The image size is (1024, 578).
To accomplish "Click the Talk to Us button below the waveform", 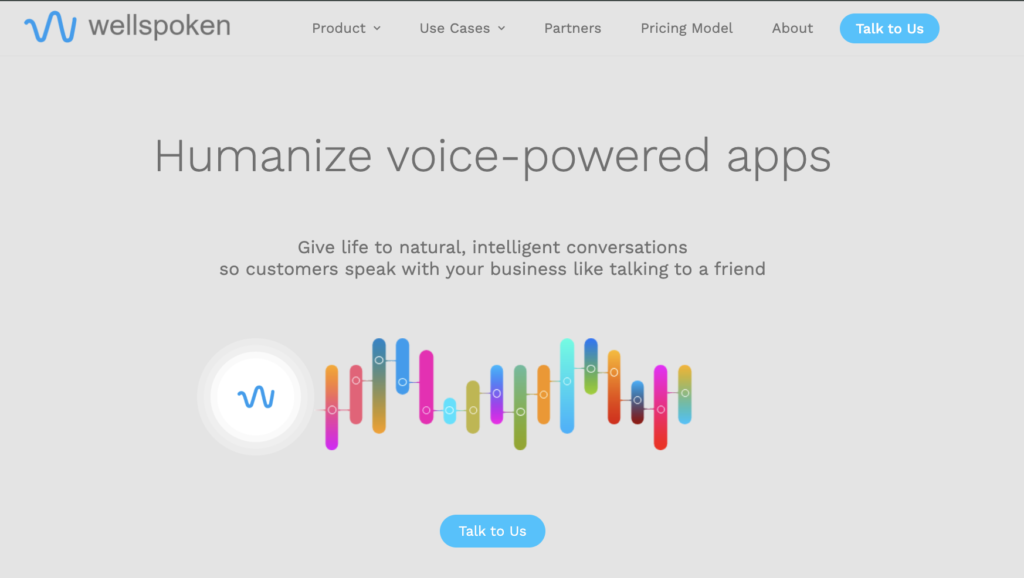I will click(x=492, y=531).
